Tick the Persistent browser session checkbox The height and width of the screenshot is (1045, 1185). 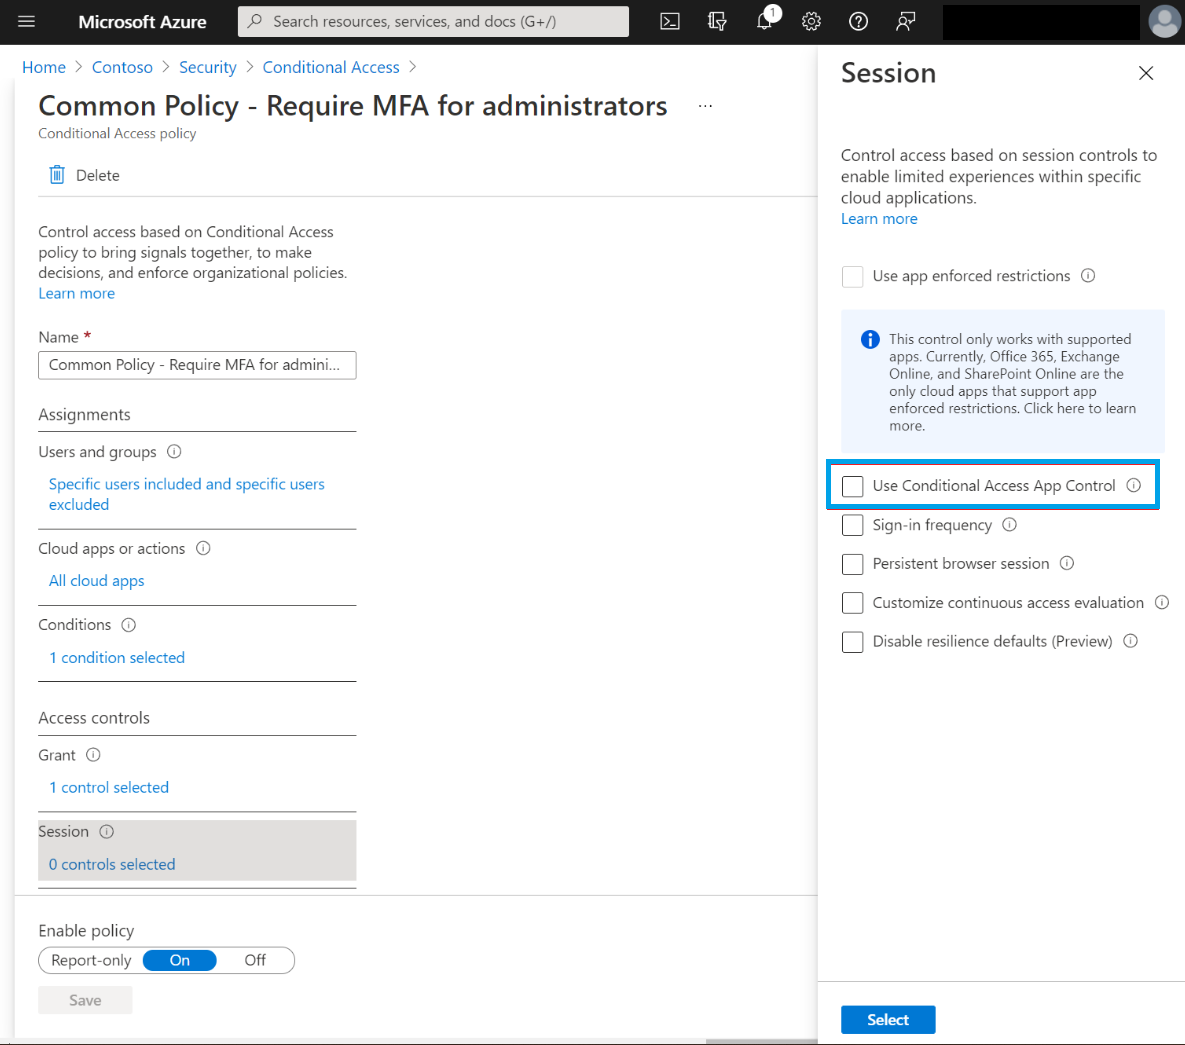click(853, 564)
